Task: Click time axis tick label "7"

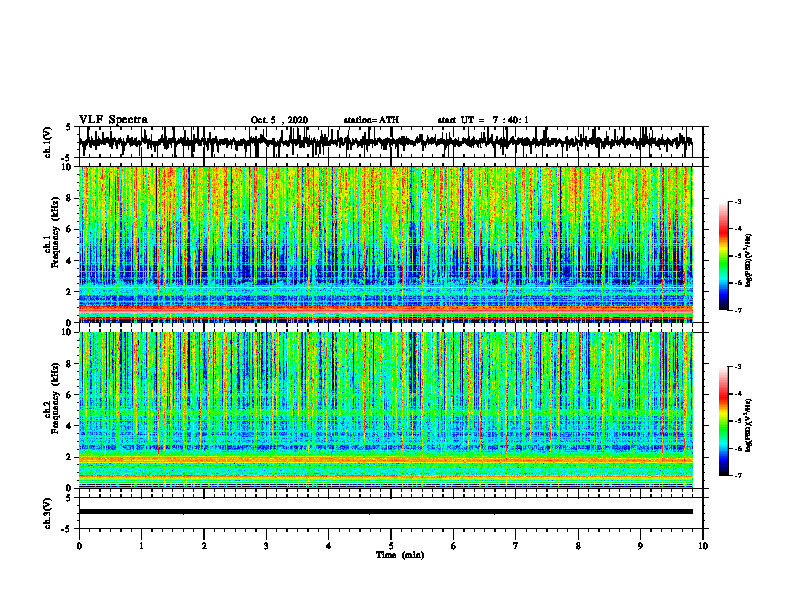Action: point(516,546)
